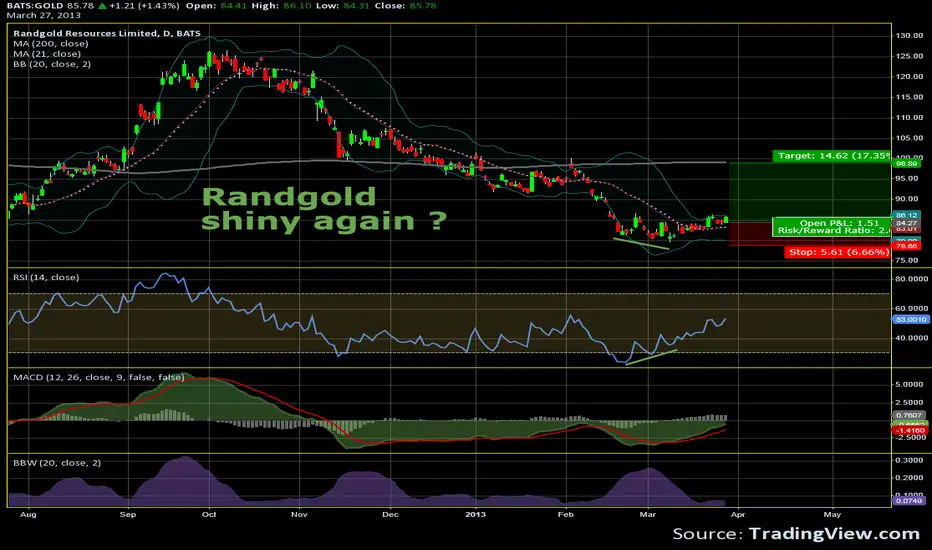932x550 pixels.
Task: Select the 'Randgold shiny again ?' text annotation
Action: click(324, 209)
